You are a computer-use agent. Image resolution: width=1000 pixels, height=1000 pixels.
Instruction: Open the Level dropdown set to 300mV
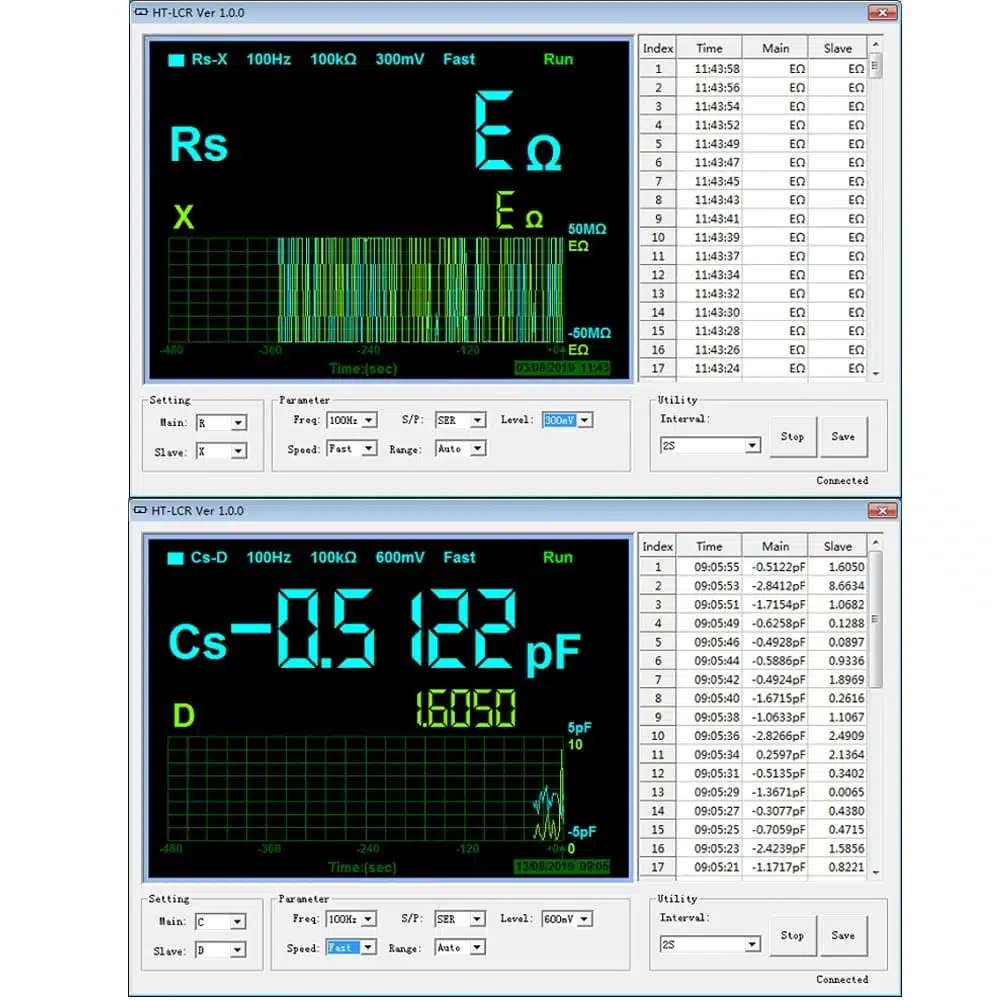tap(584, 421)
